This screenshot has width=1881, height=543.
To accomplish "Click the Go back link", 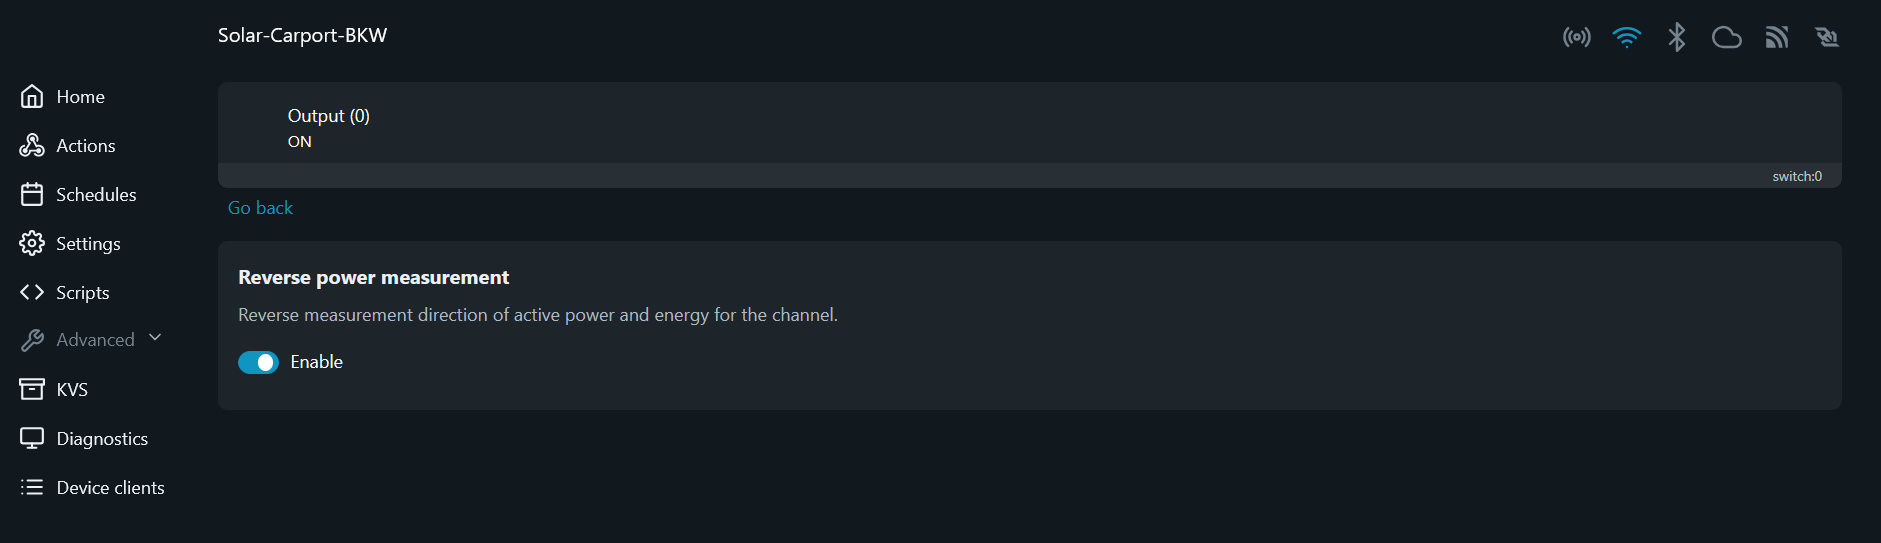I will coord(260,208).
